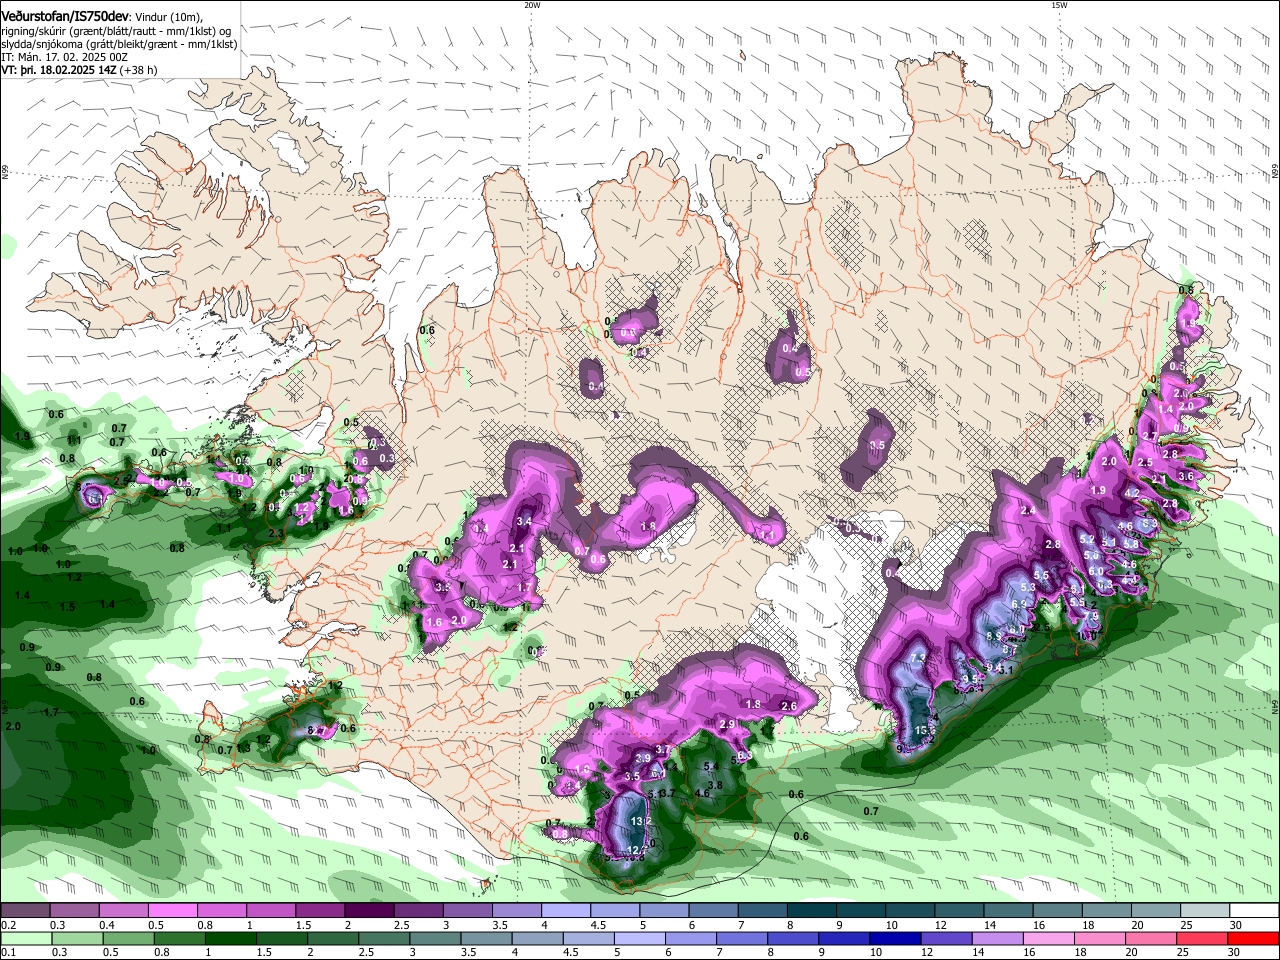Click the 15W longitude label
This screenshot has height=960, width=1280.
(x=1059, y=5)
